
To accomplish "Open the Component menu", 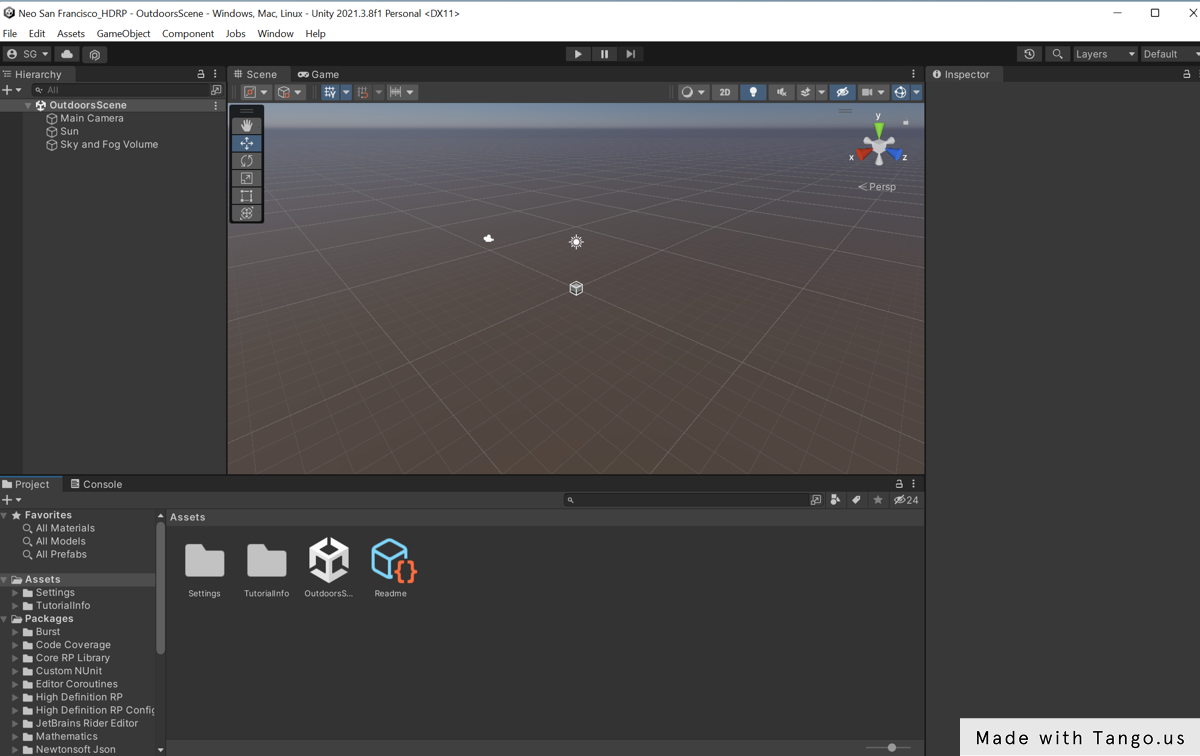I will [188, 34].
